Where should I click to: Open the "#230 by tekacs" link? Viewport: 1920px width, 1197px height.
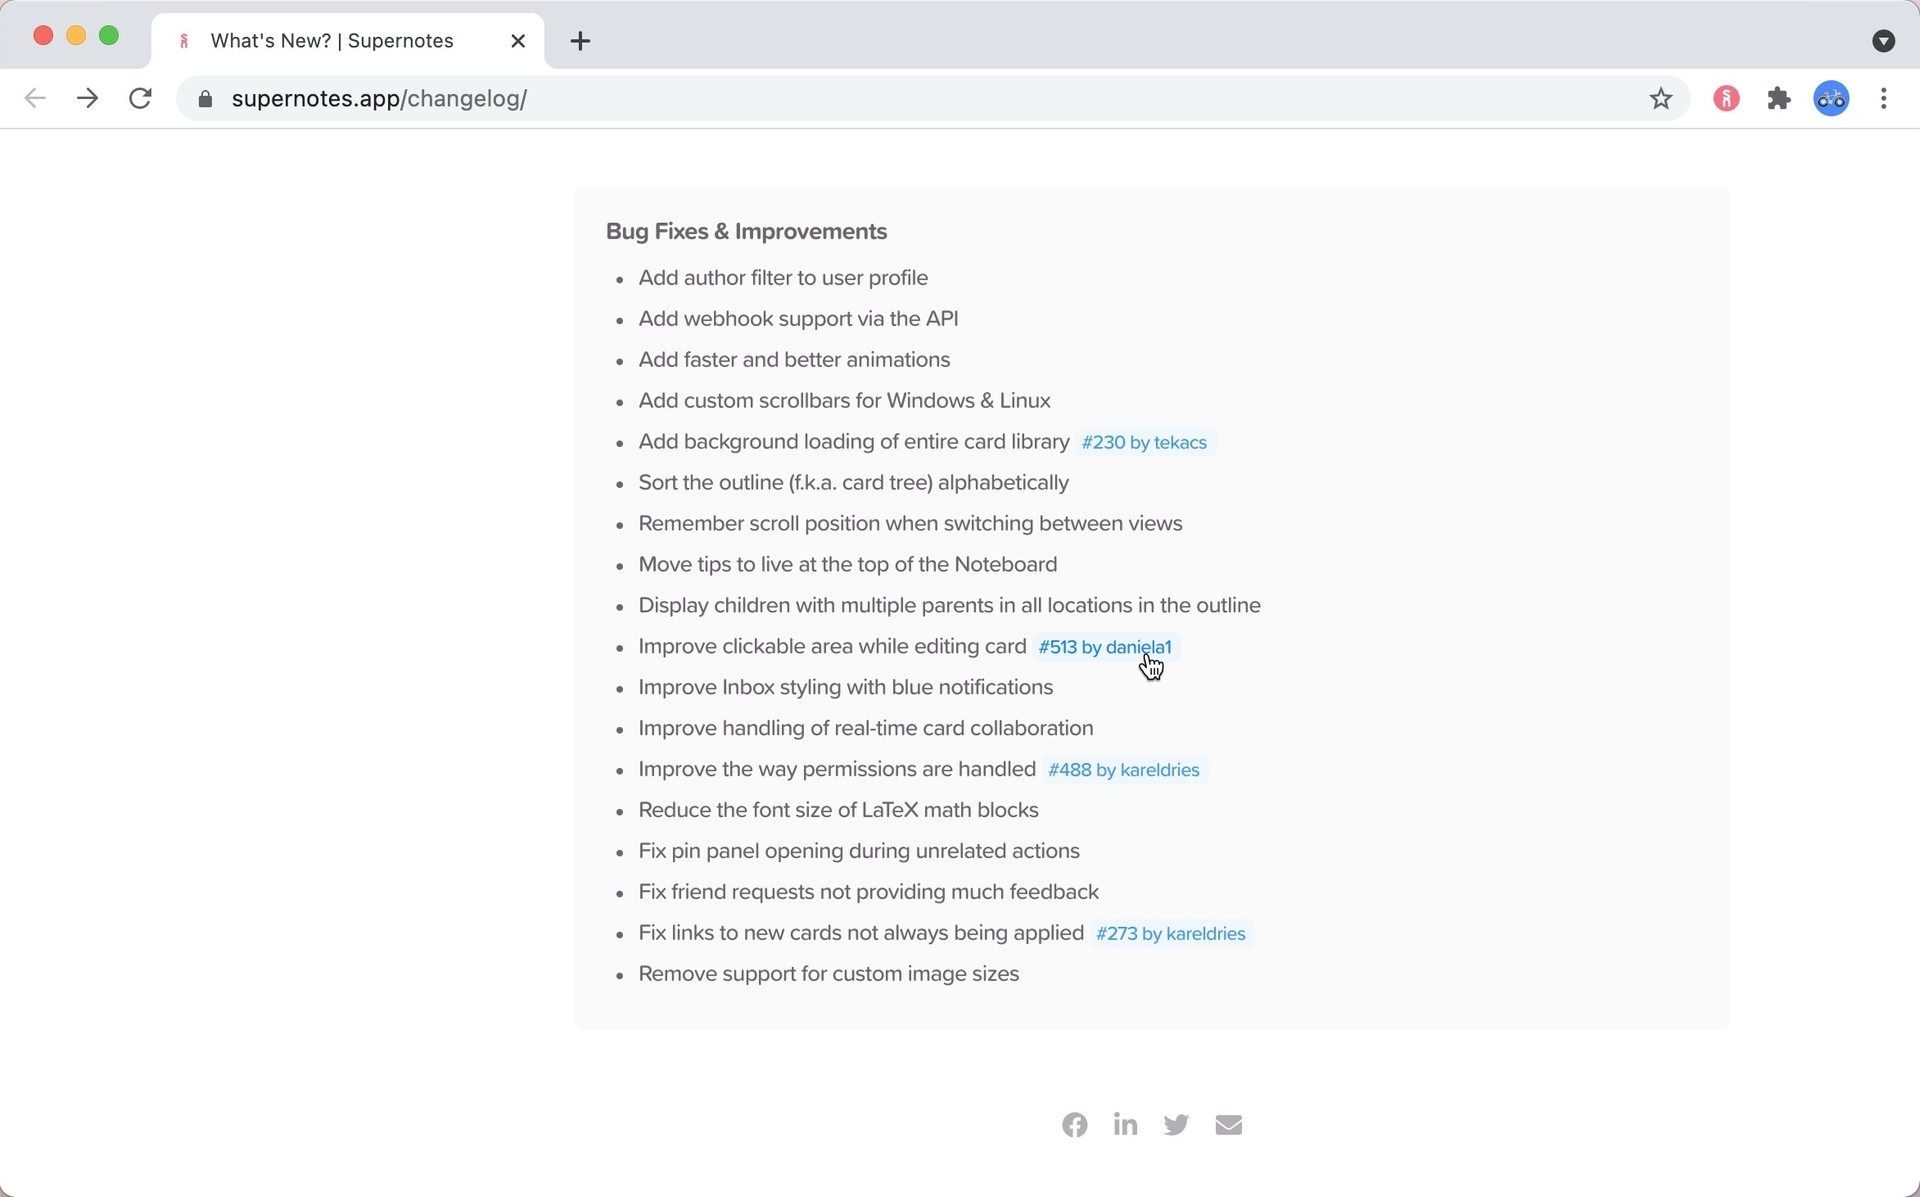pyautogui.click(x=1144, y=442)
